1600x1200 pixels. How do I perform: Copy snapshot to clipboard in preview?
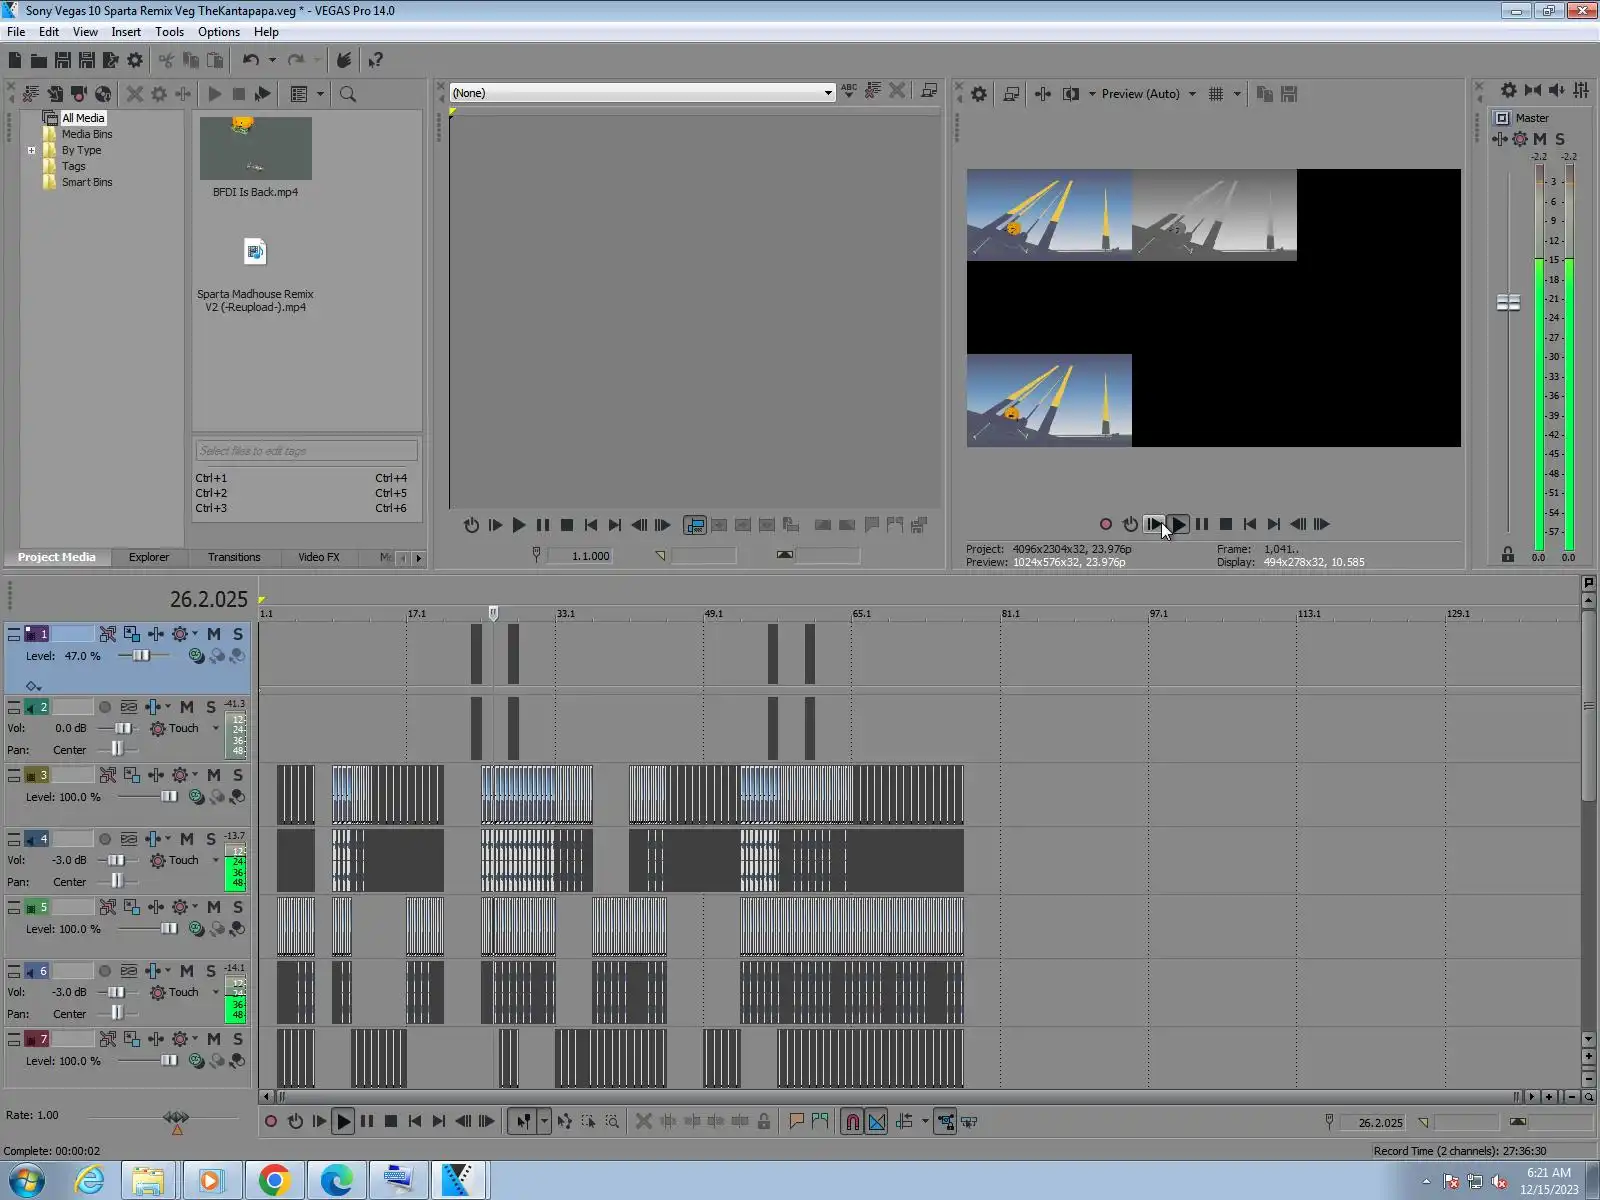(1265, 94)
